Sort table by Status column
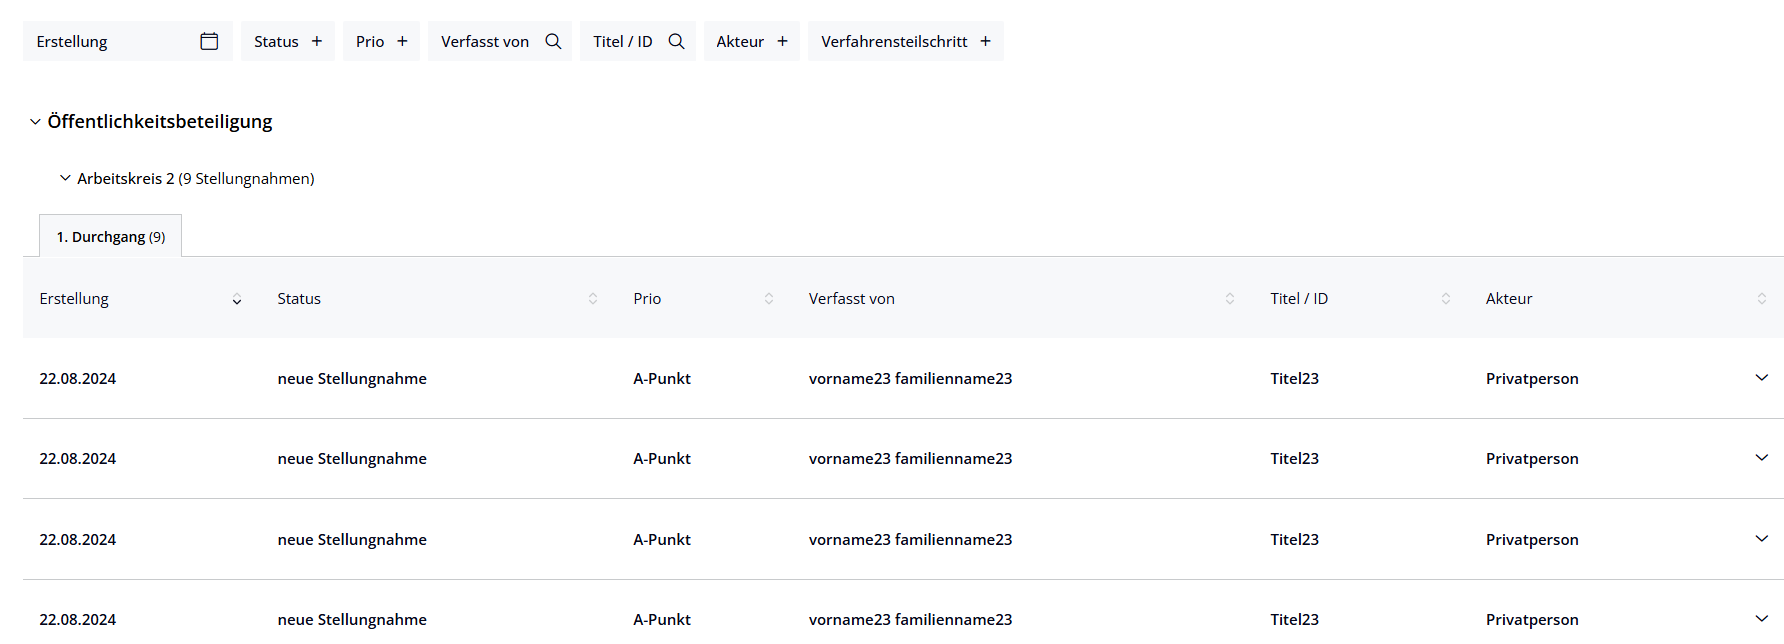 coord(592,299)
